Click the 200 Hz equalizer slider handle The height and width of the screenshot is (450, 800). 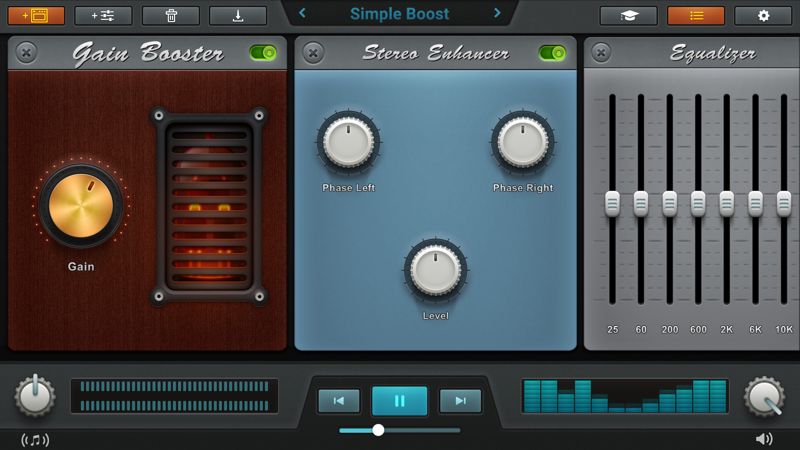[669, 204]
